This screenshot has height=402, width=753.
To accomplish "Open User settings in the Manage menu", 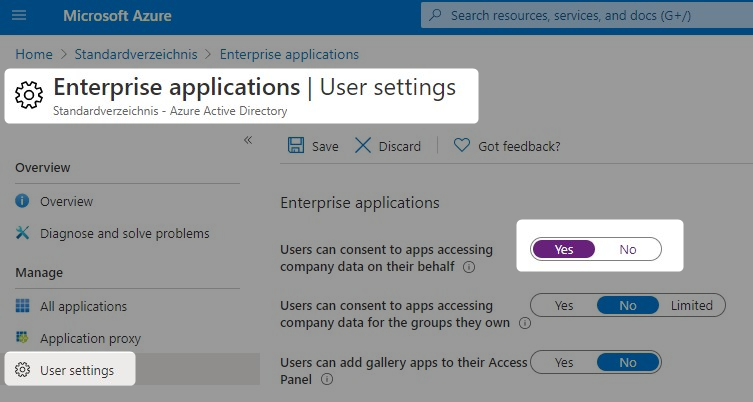I will [x=76, y=370].
